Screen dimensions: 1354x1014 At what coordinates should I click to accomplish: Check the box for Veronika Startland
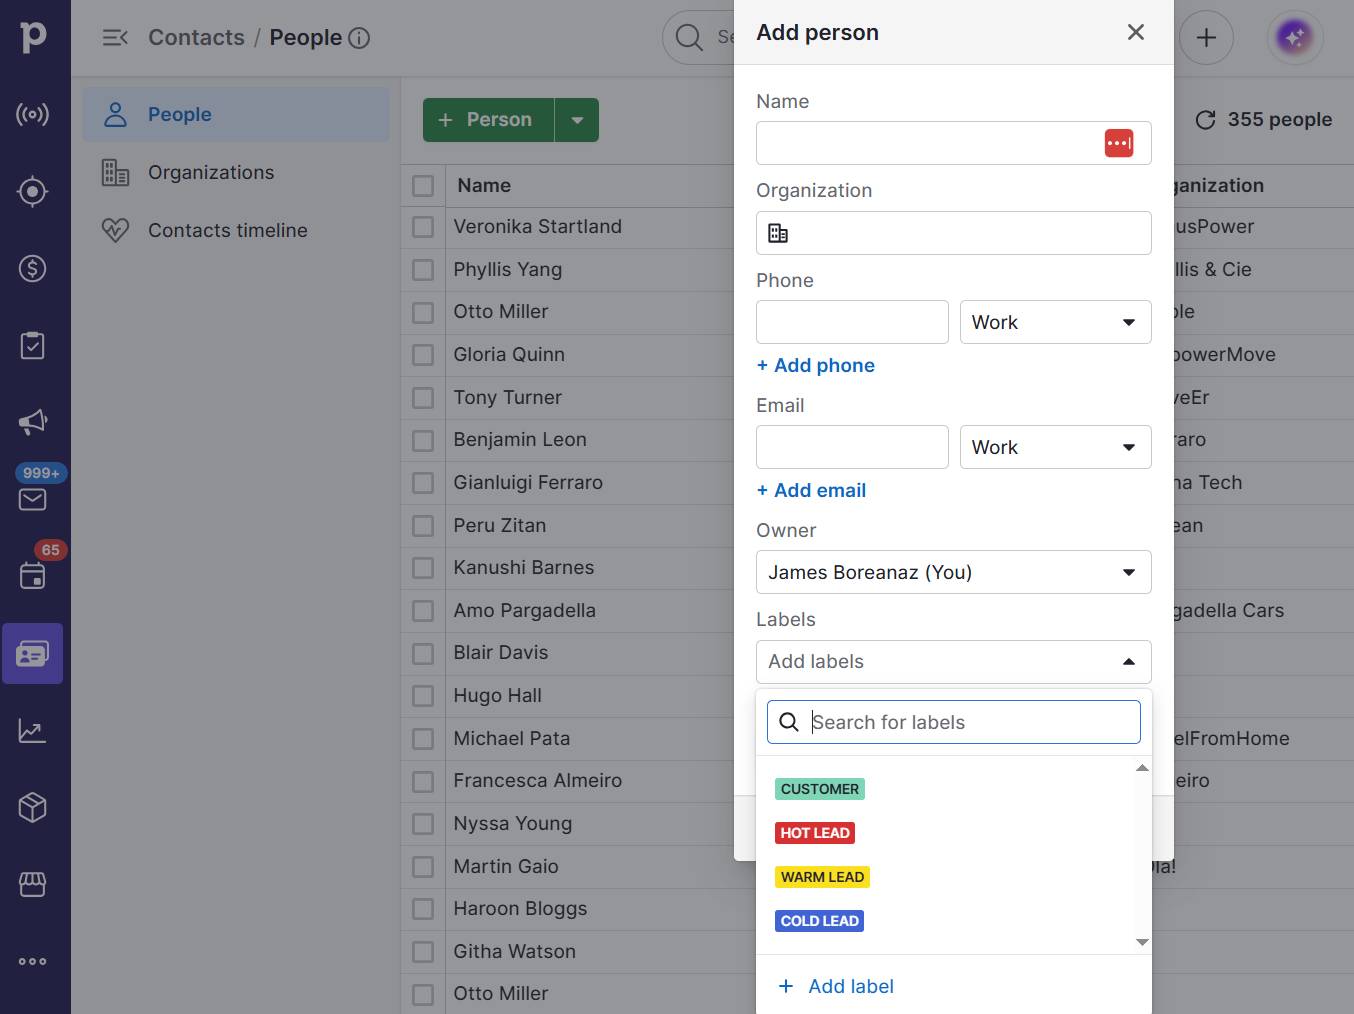(x=423, y=227)
